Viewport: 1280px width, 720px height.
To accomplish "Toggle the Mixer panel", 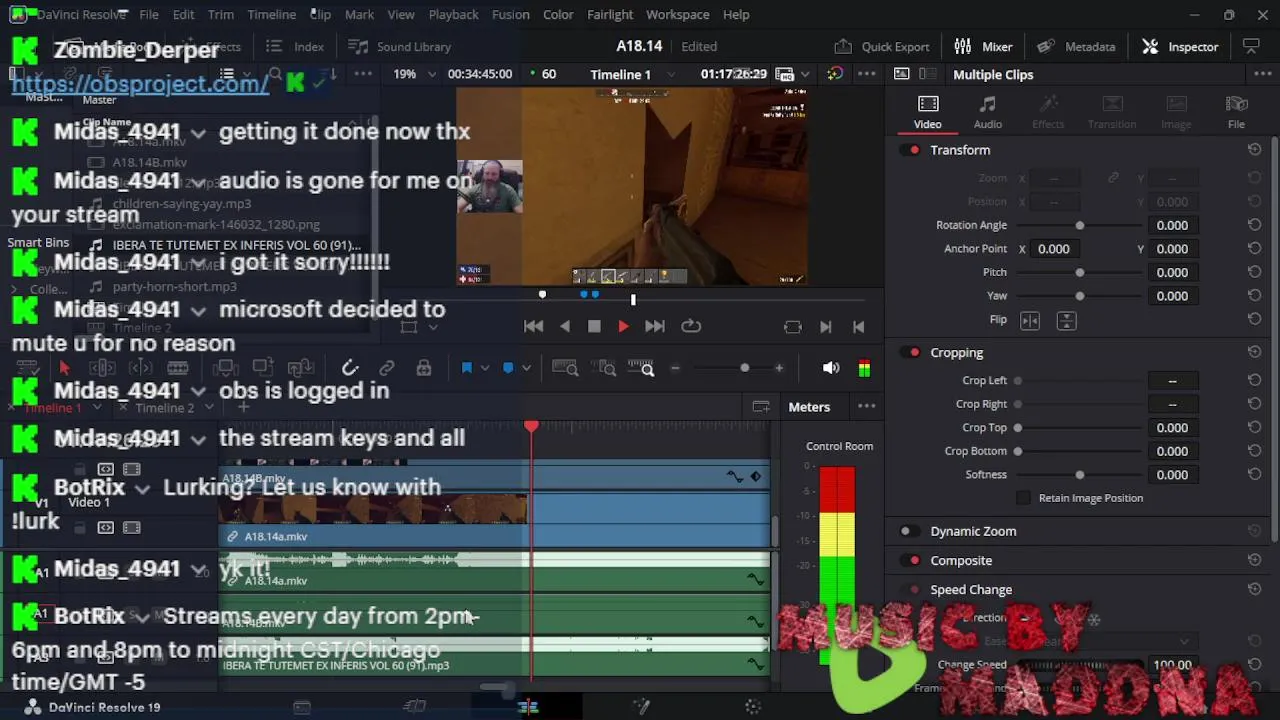I will tap(983, 46).
